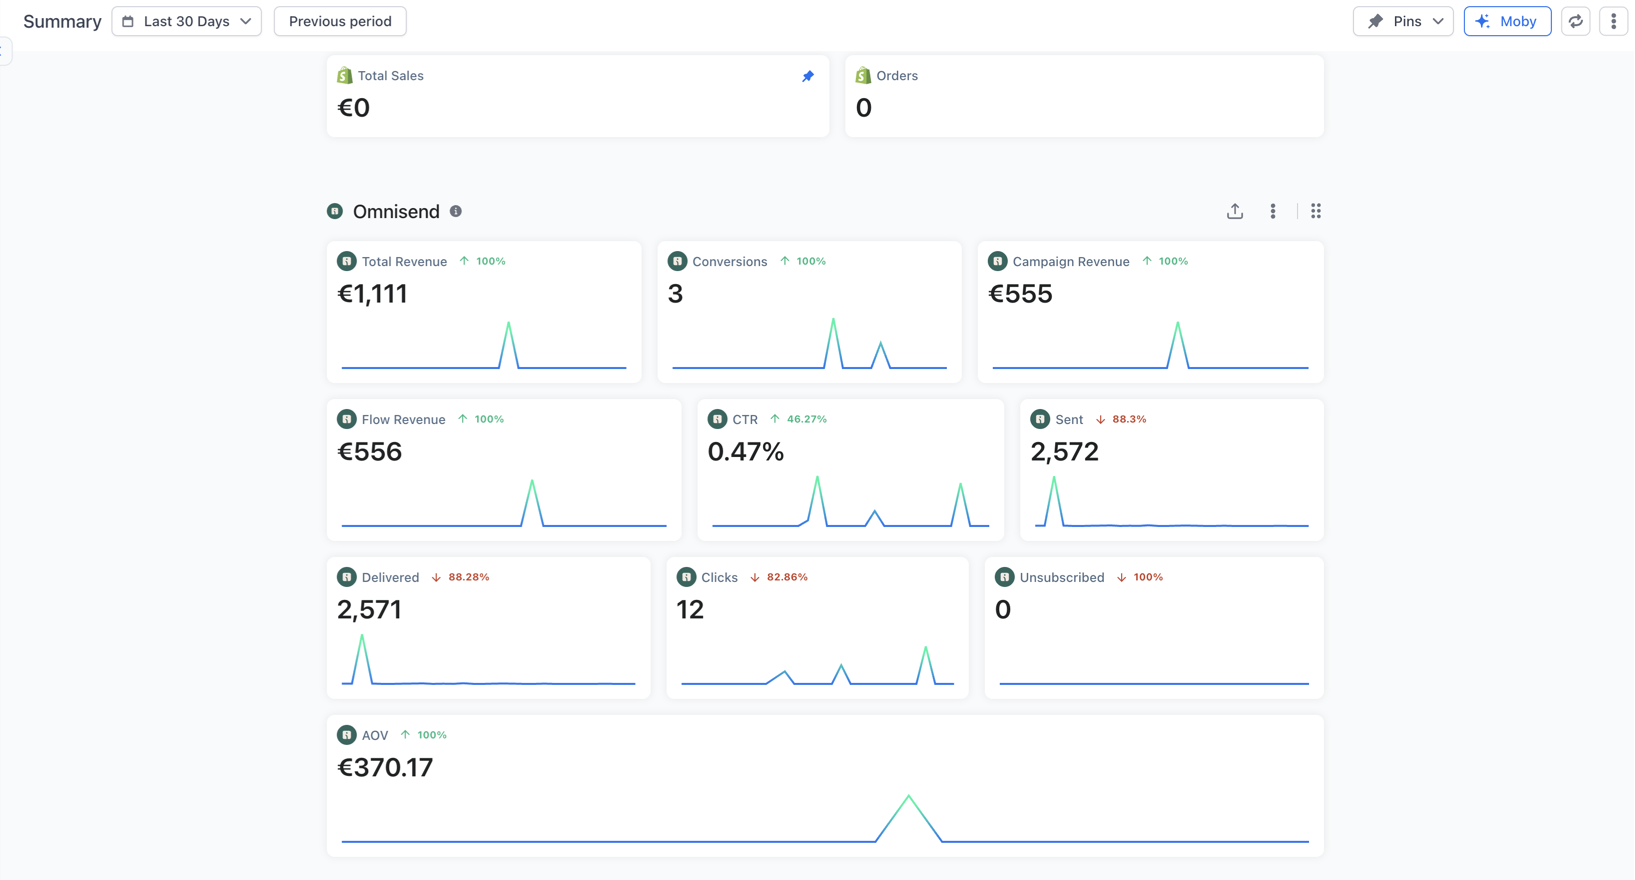Click the pin icon on Total Sales
The height and width of the screenshot is (880, 1635).
coord(808,76)
